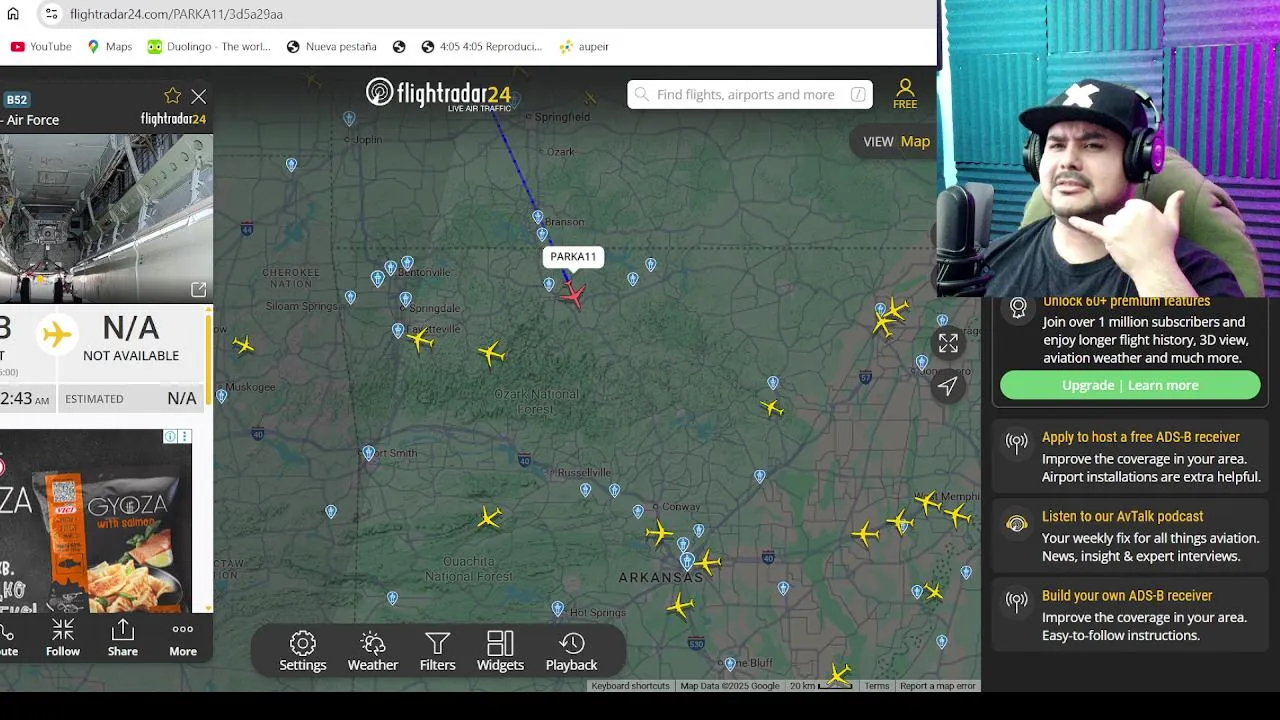
Task: Close the Gyoza advertisement
Action: click(184, 437)
